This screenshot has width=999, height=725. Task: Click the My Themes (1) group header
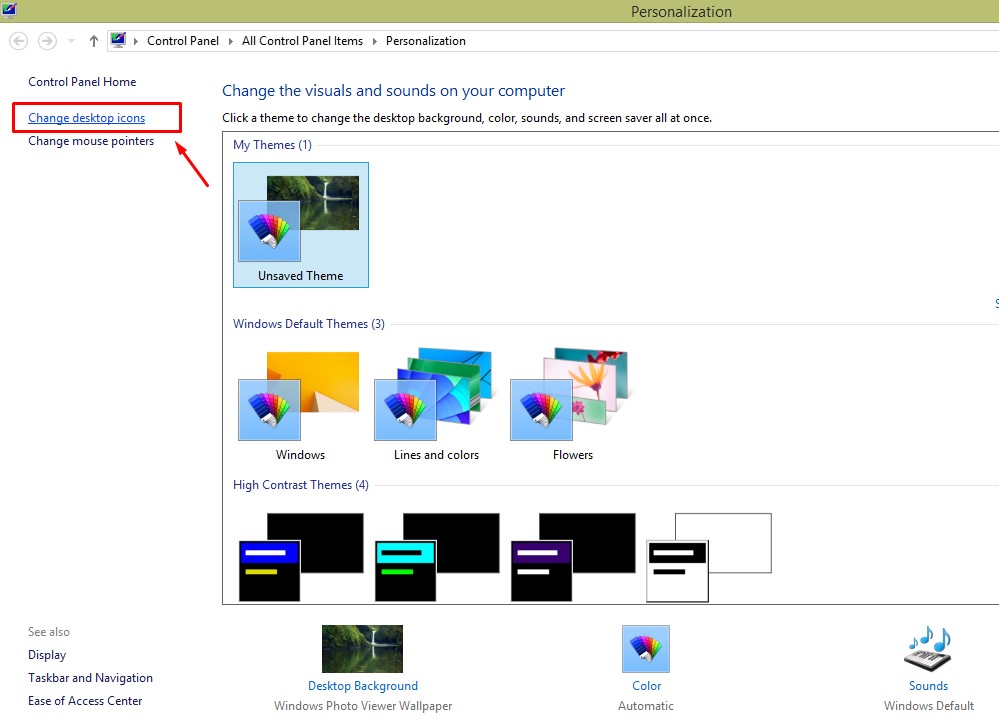click(x=273, y=145)
